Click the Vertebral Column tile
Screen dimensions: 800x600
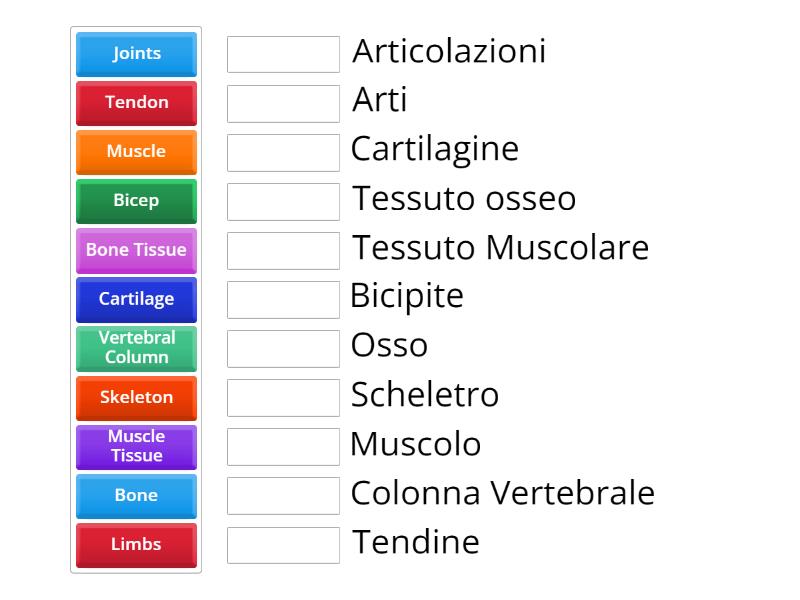pyautogui.click(x=136, y=348)
